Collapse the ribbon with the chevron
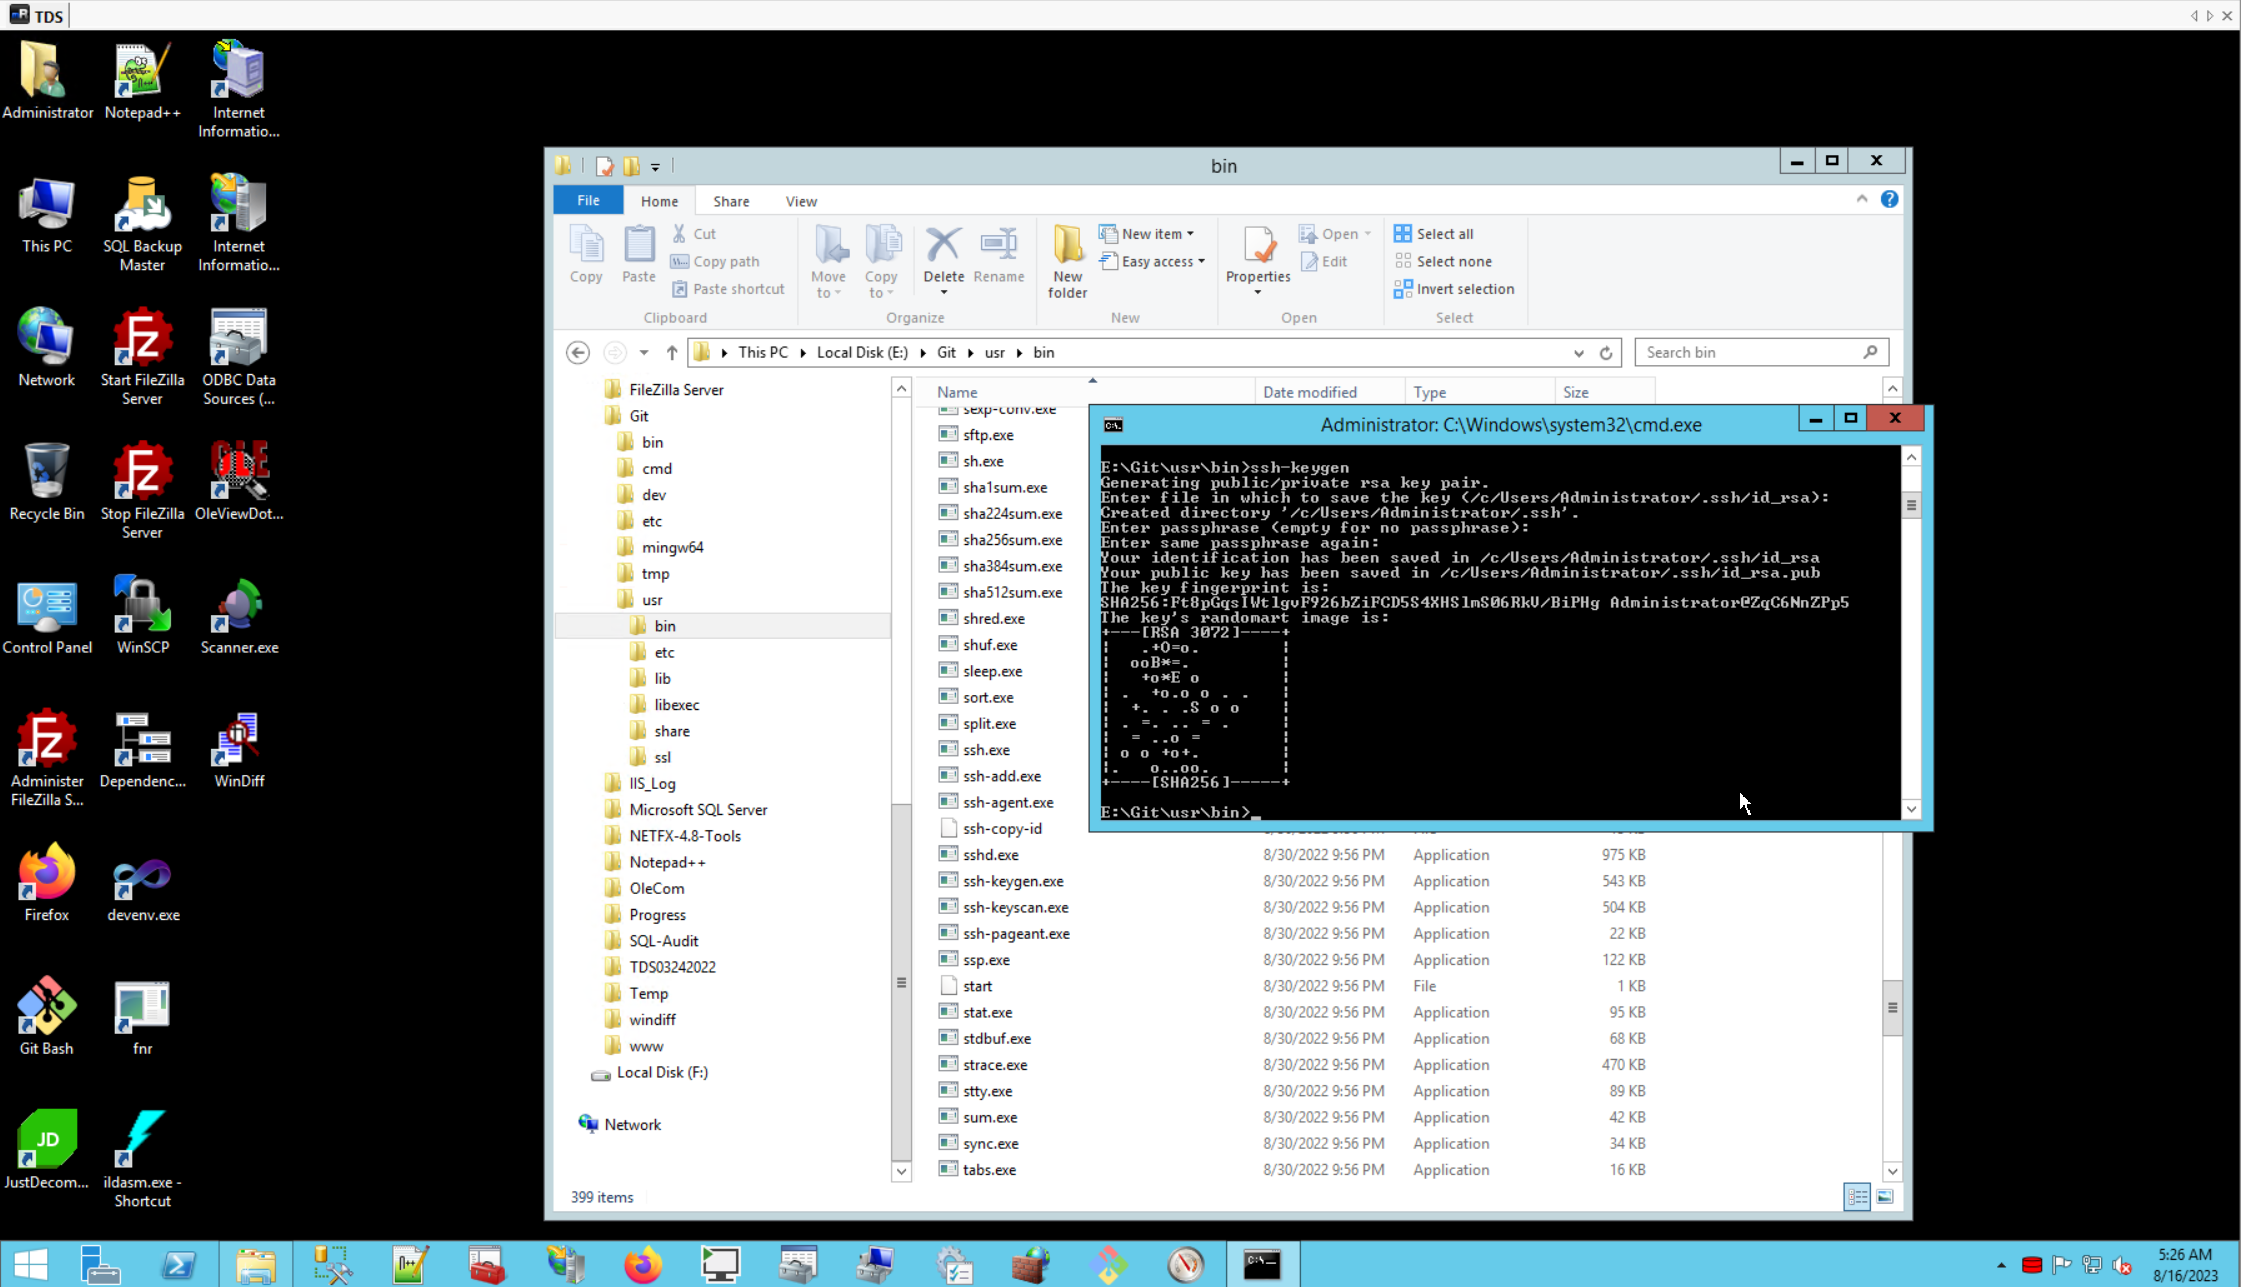Viewport: 2241px width, 1287px height. 1862,199
